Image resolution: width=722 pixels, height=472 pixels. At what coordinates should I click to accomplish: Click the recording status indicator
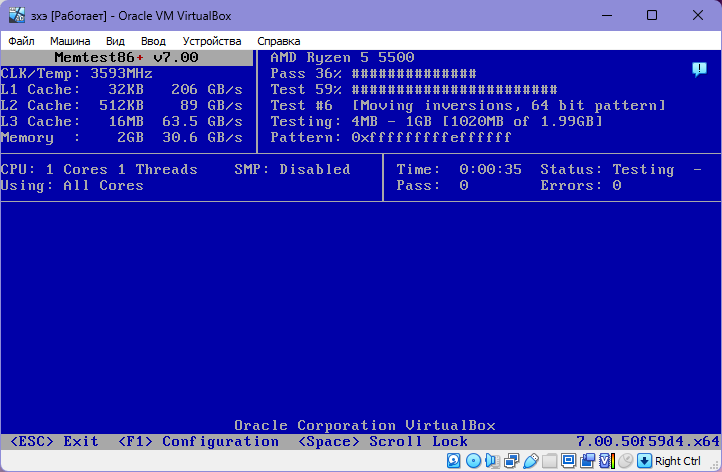[x=587, y=461]
